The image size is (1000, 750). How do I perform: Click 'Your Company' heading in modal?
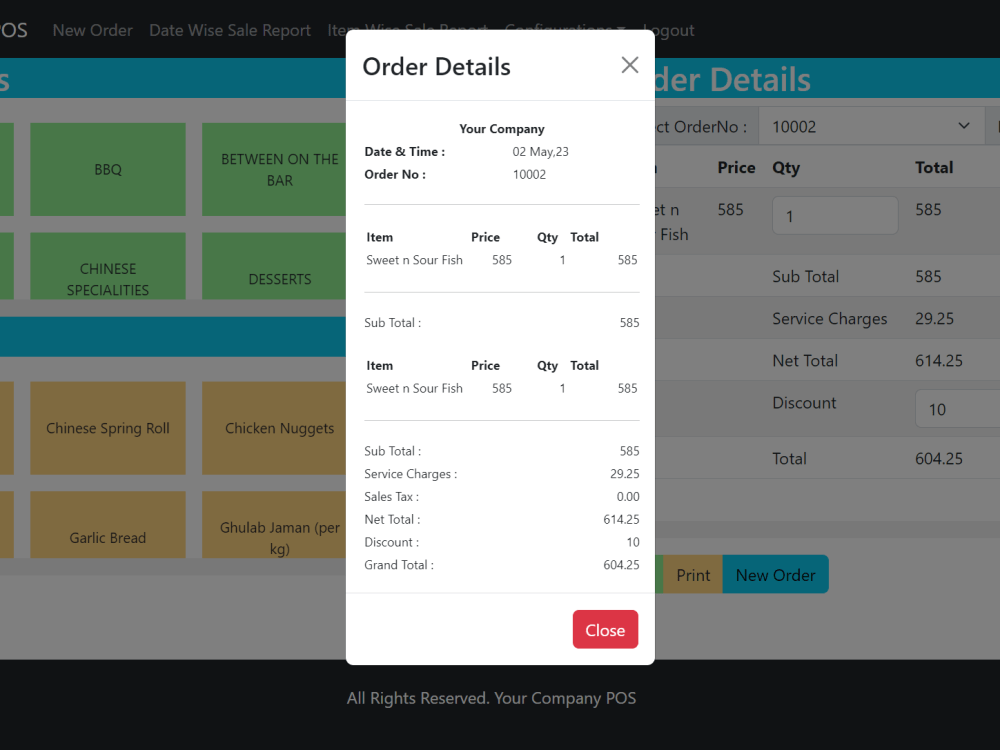502,129
